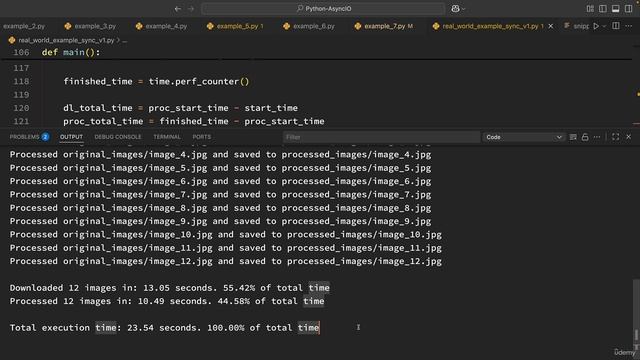Viewport: 640px width, 360px height.
Task: Open the Copilot chat icon
Action: (x=455, y=9)
